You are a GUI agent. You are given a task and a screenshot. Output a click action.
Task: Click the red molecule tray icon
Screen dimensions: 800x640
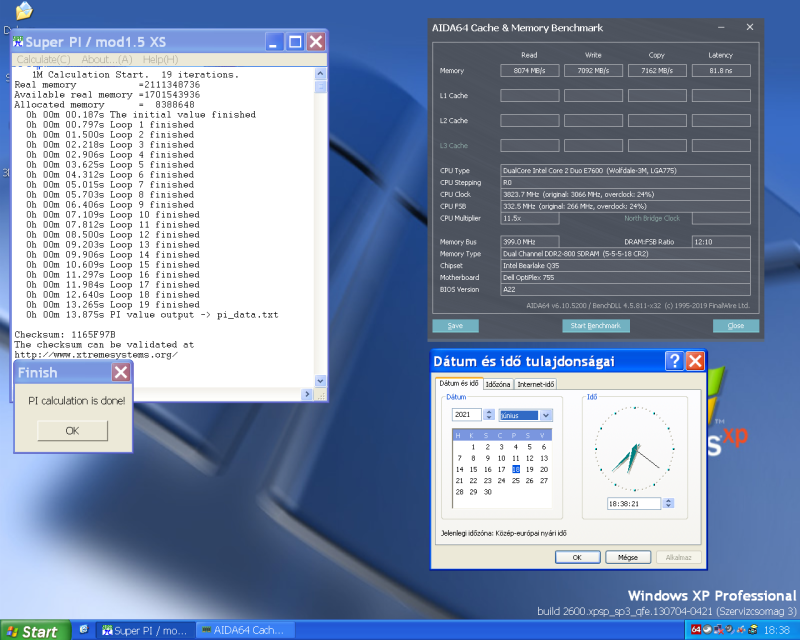point(741,629)
